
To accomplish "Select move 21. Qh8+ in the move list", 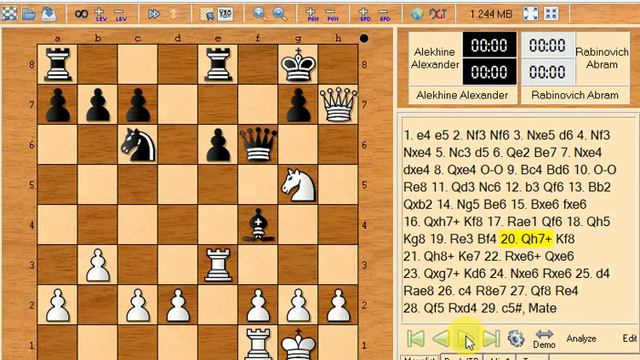I will pyautogui.click(x=429, y=256).
